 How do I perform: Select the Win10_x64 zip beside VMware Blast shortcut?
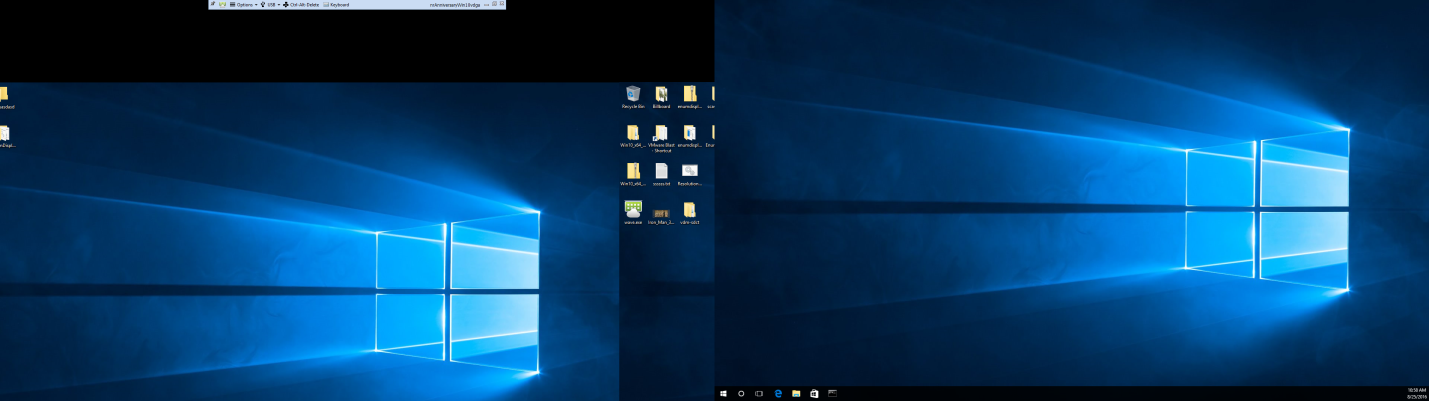pyautogui.click(x=632, y=136)
